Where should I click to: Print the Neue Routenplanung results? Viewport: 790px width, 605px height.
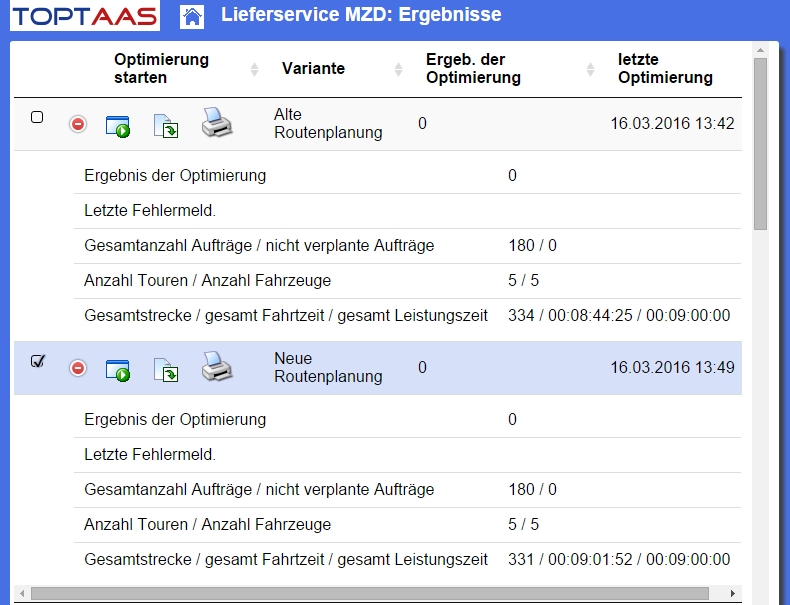click(217, 366)
